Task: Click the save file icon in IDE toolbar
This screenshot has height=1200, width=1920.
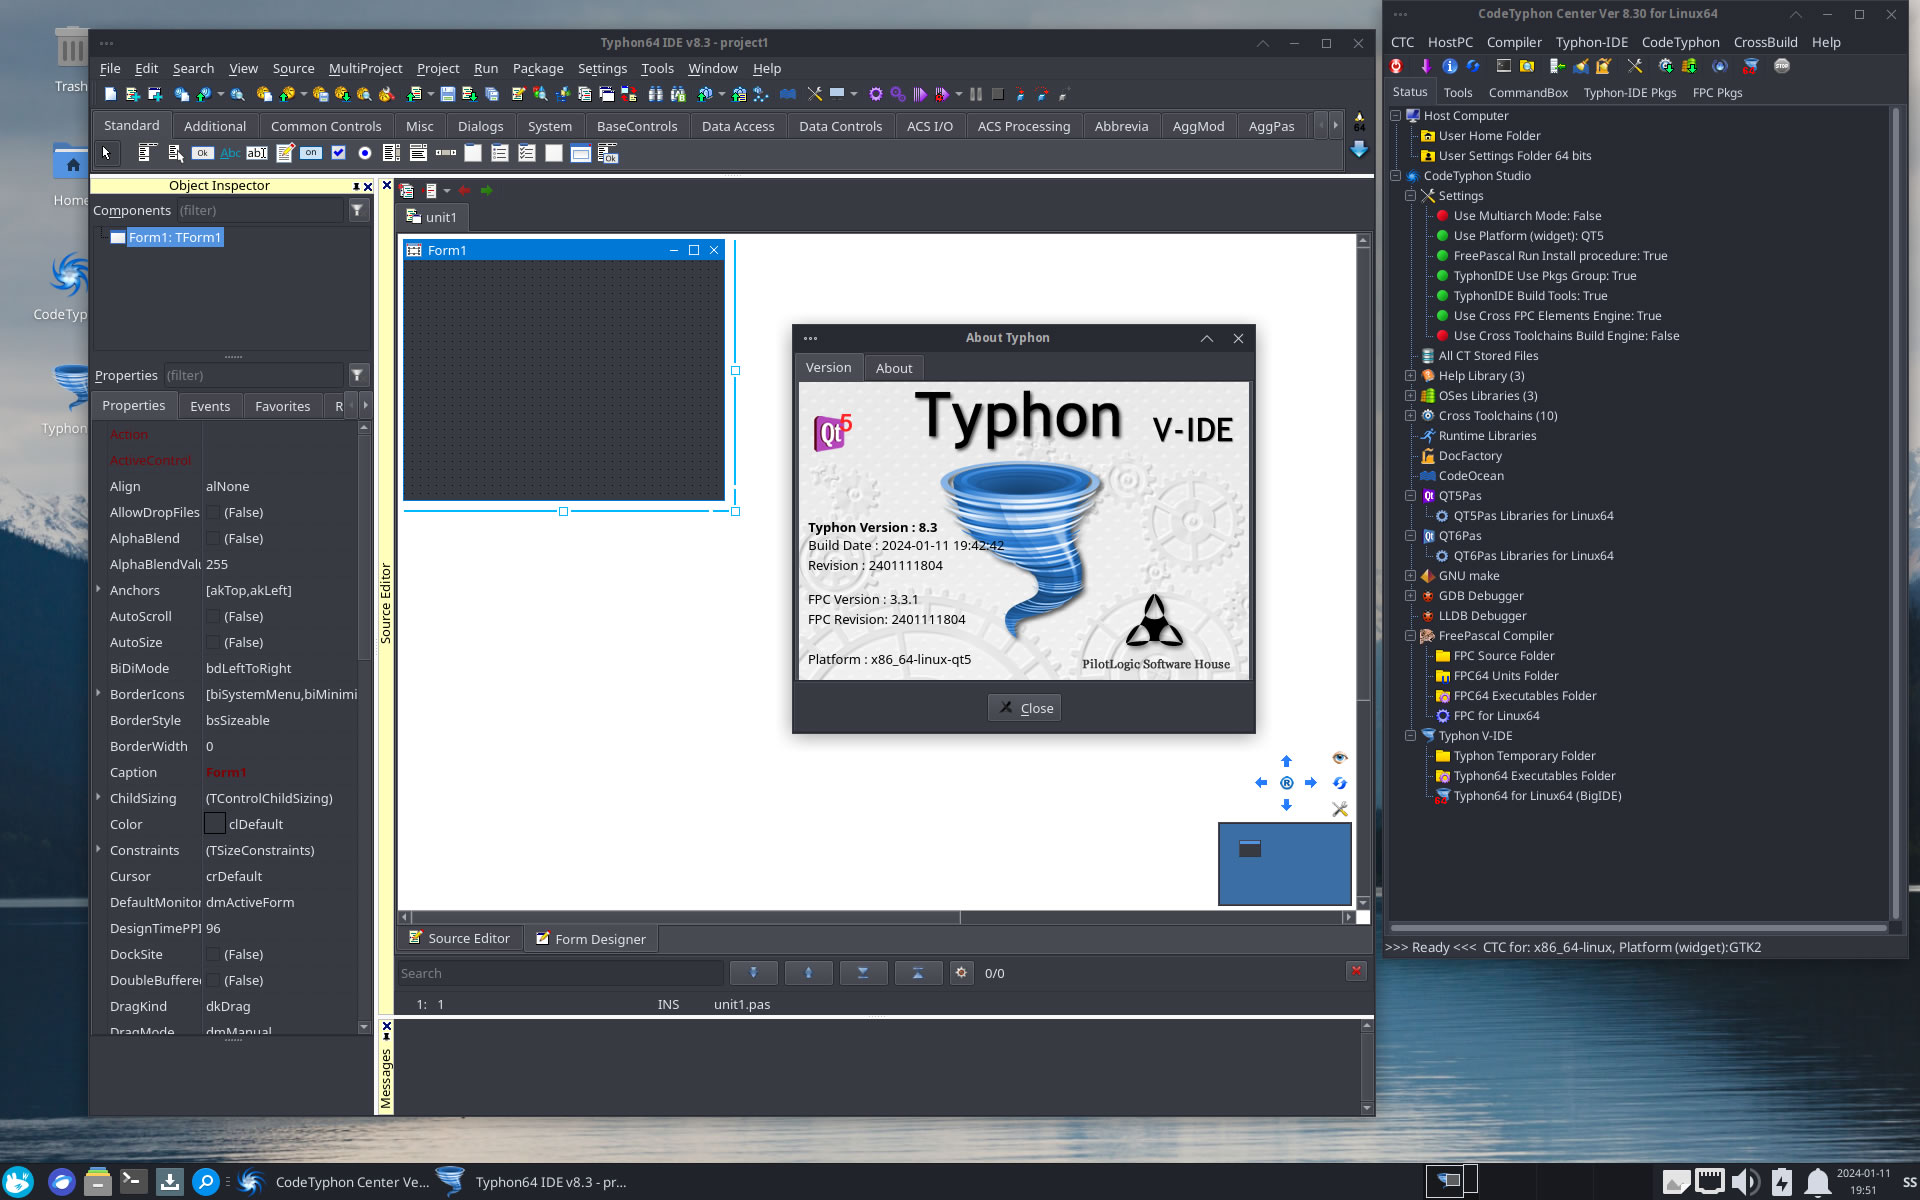Action: pyautogui.click(x=447, y=94)
